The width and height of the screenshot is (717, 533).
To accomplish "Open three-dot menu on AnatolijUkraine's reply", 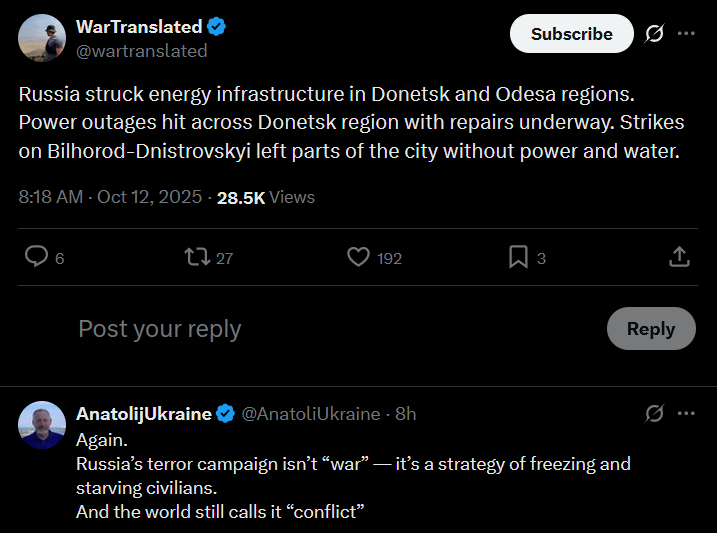I will (x=686, y=413).
